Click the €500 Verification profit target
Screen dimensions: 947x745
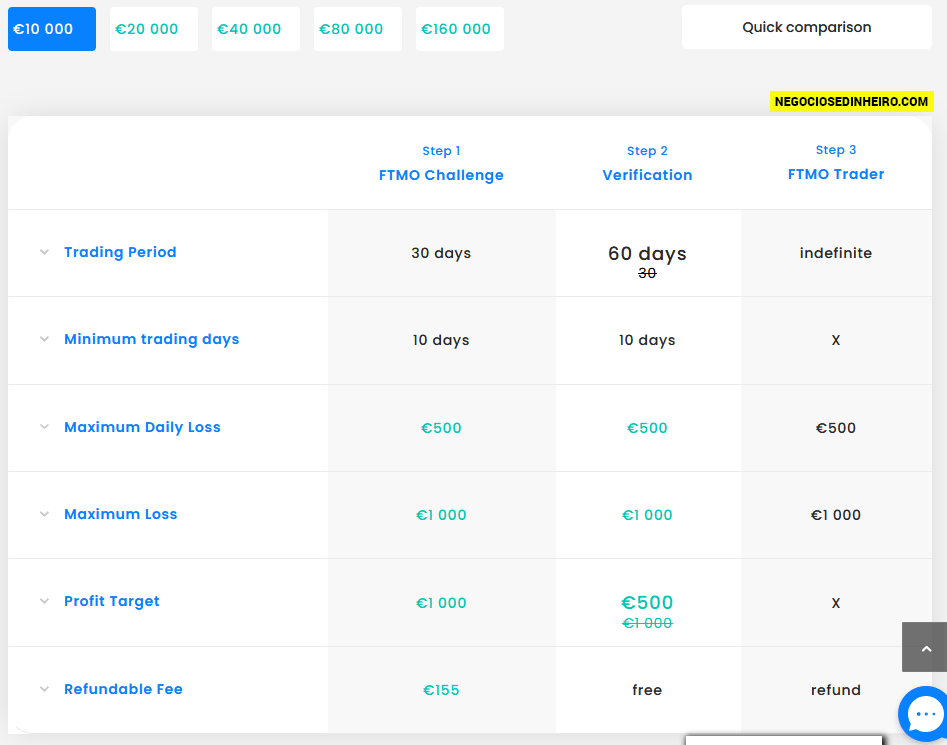[x=647, y=603]
